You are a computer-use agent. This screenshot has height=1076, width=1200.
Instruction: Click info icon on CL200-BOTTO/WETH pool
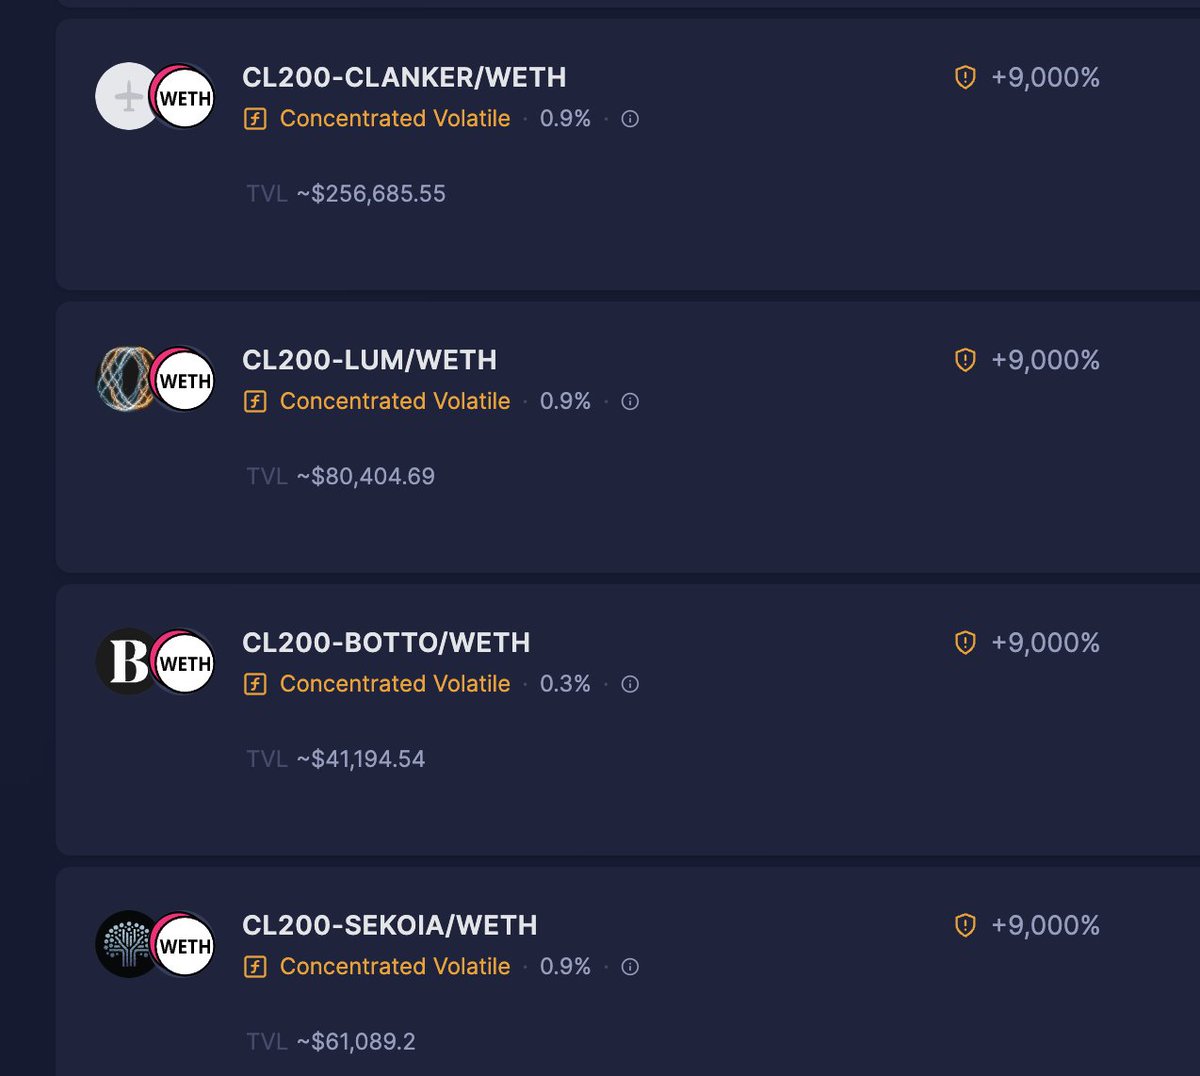coord(630,685)
